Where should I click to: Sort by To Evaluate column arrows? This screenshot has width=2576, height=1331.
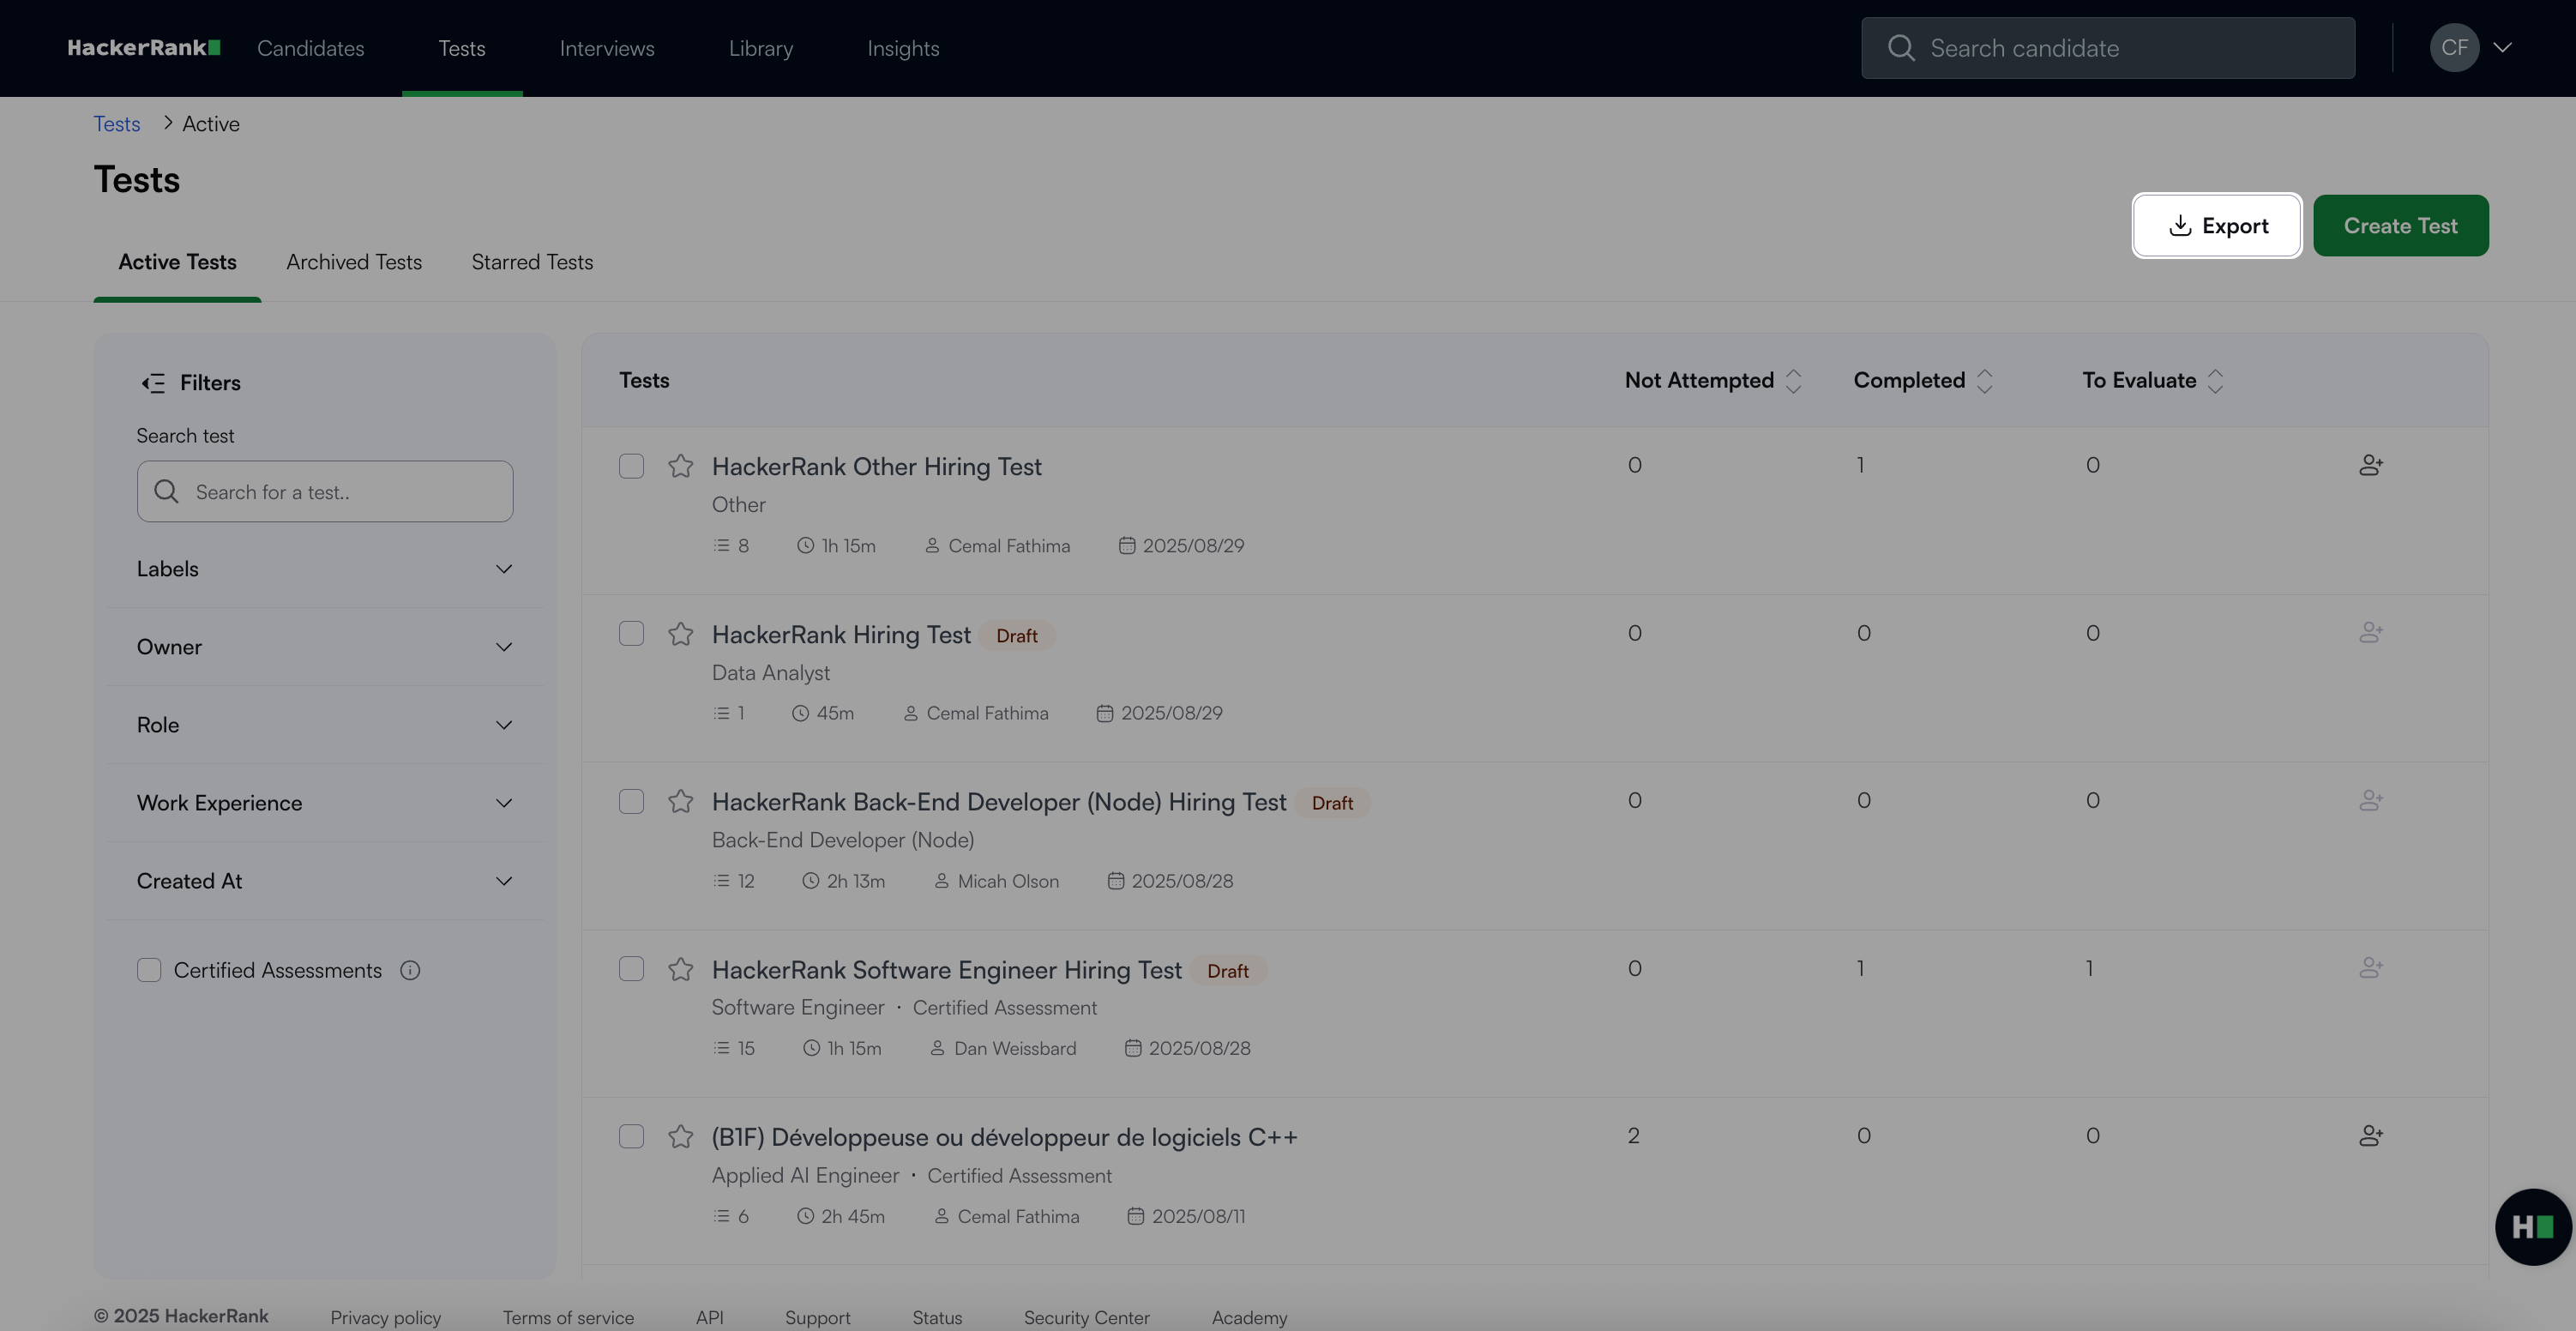pyautogui.click(x=2215, y=381)
